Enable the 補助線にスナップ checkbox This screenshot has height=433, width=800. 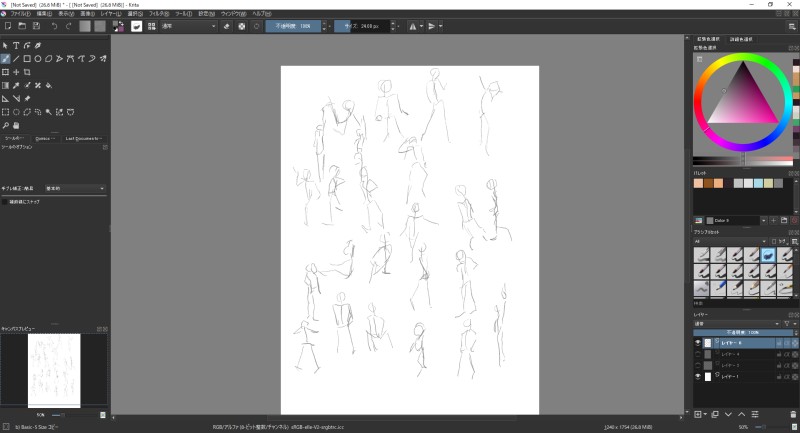point(5,202)
